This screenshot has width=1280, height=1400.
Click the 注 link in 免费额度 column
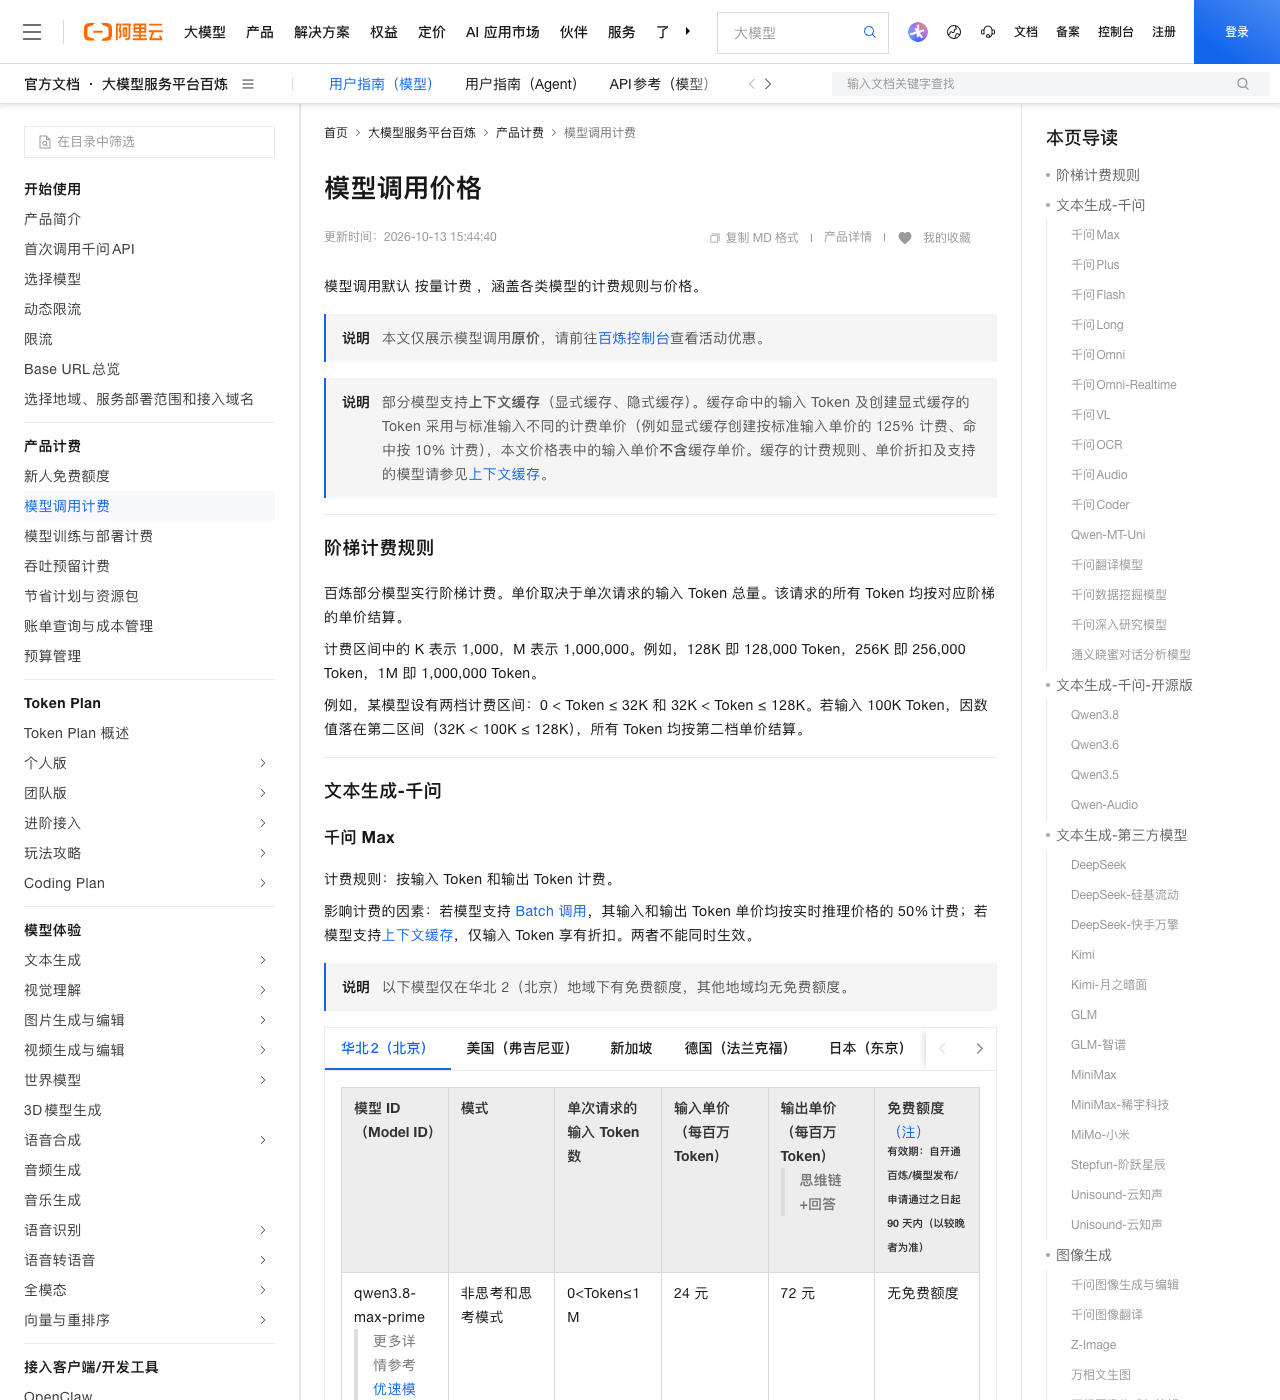tap(908, 1132)
